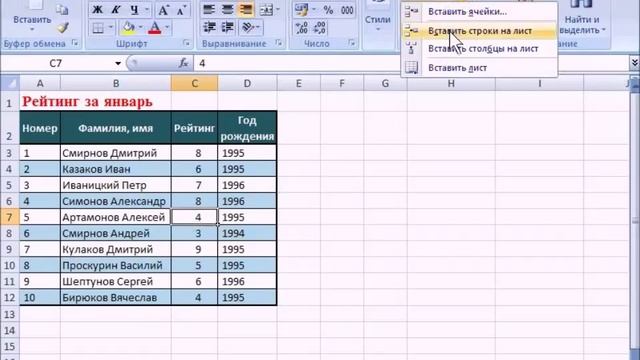640x360 pixels.
Task: Click the fx insert function icon
Action: 183,63
